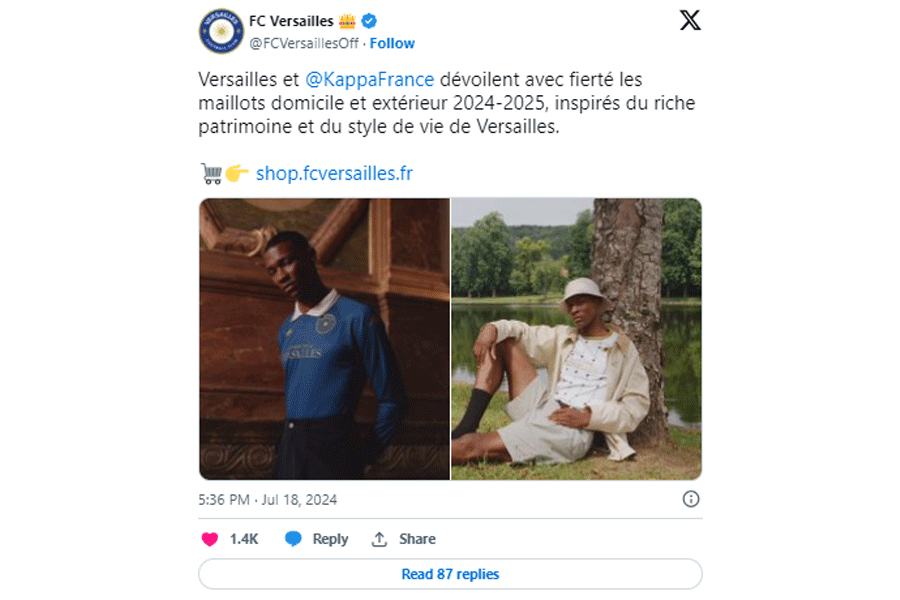The image size is (900, 600).
Task: Like the tweet with the heart icon
Action: click(x=210, y=539)
